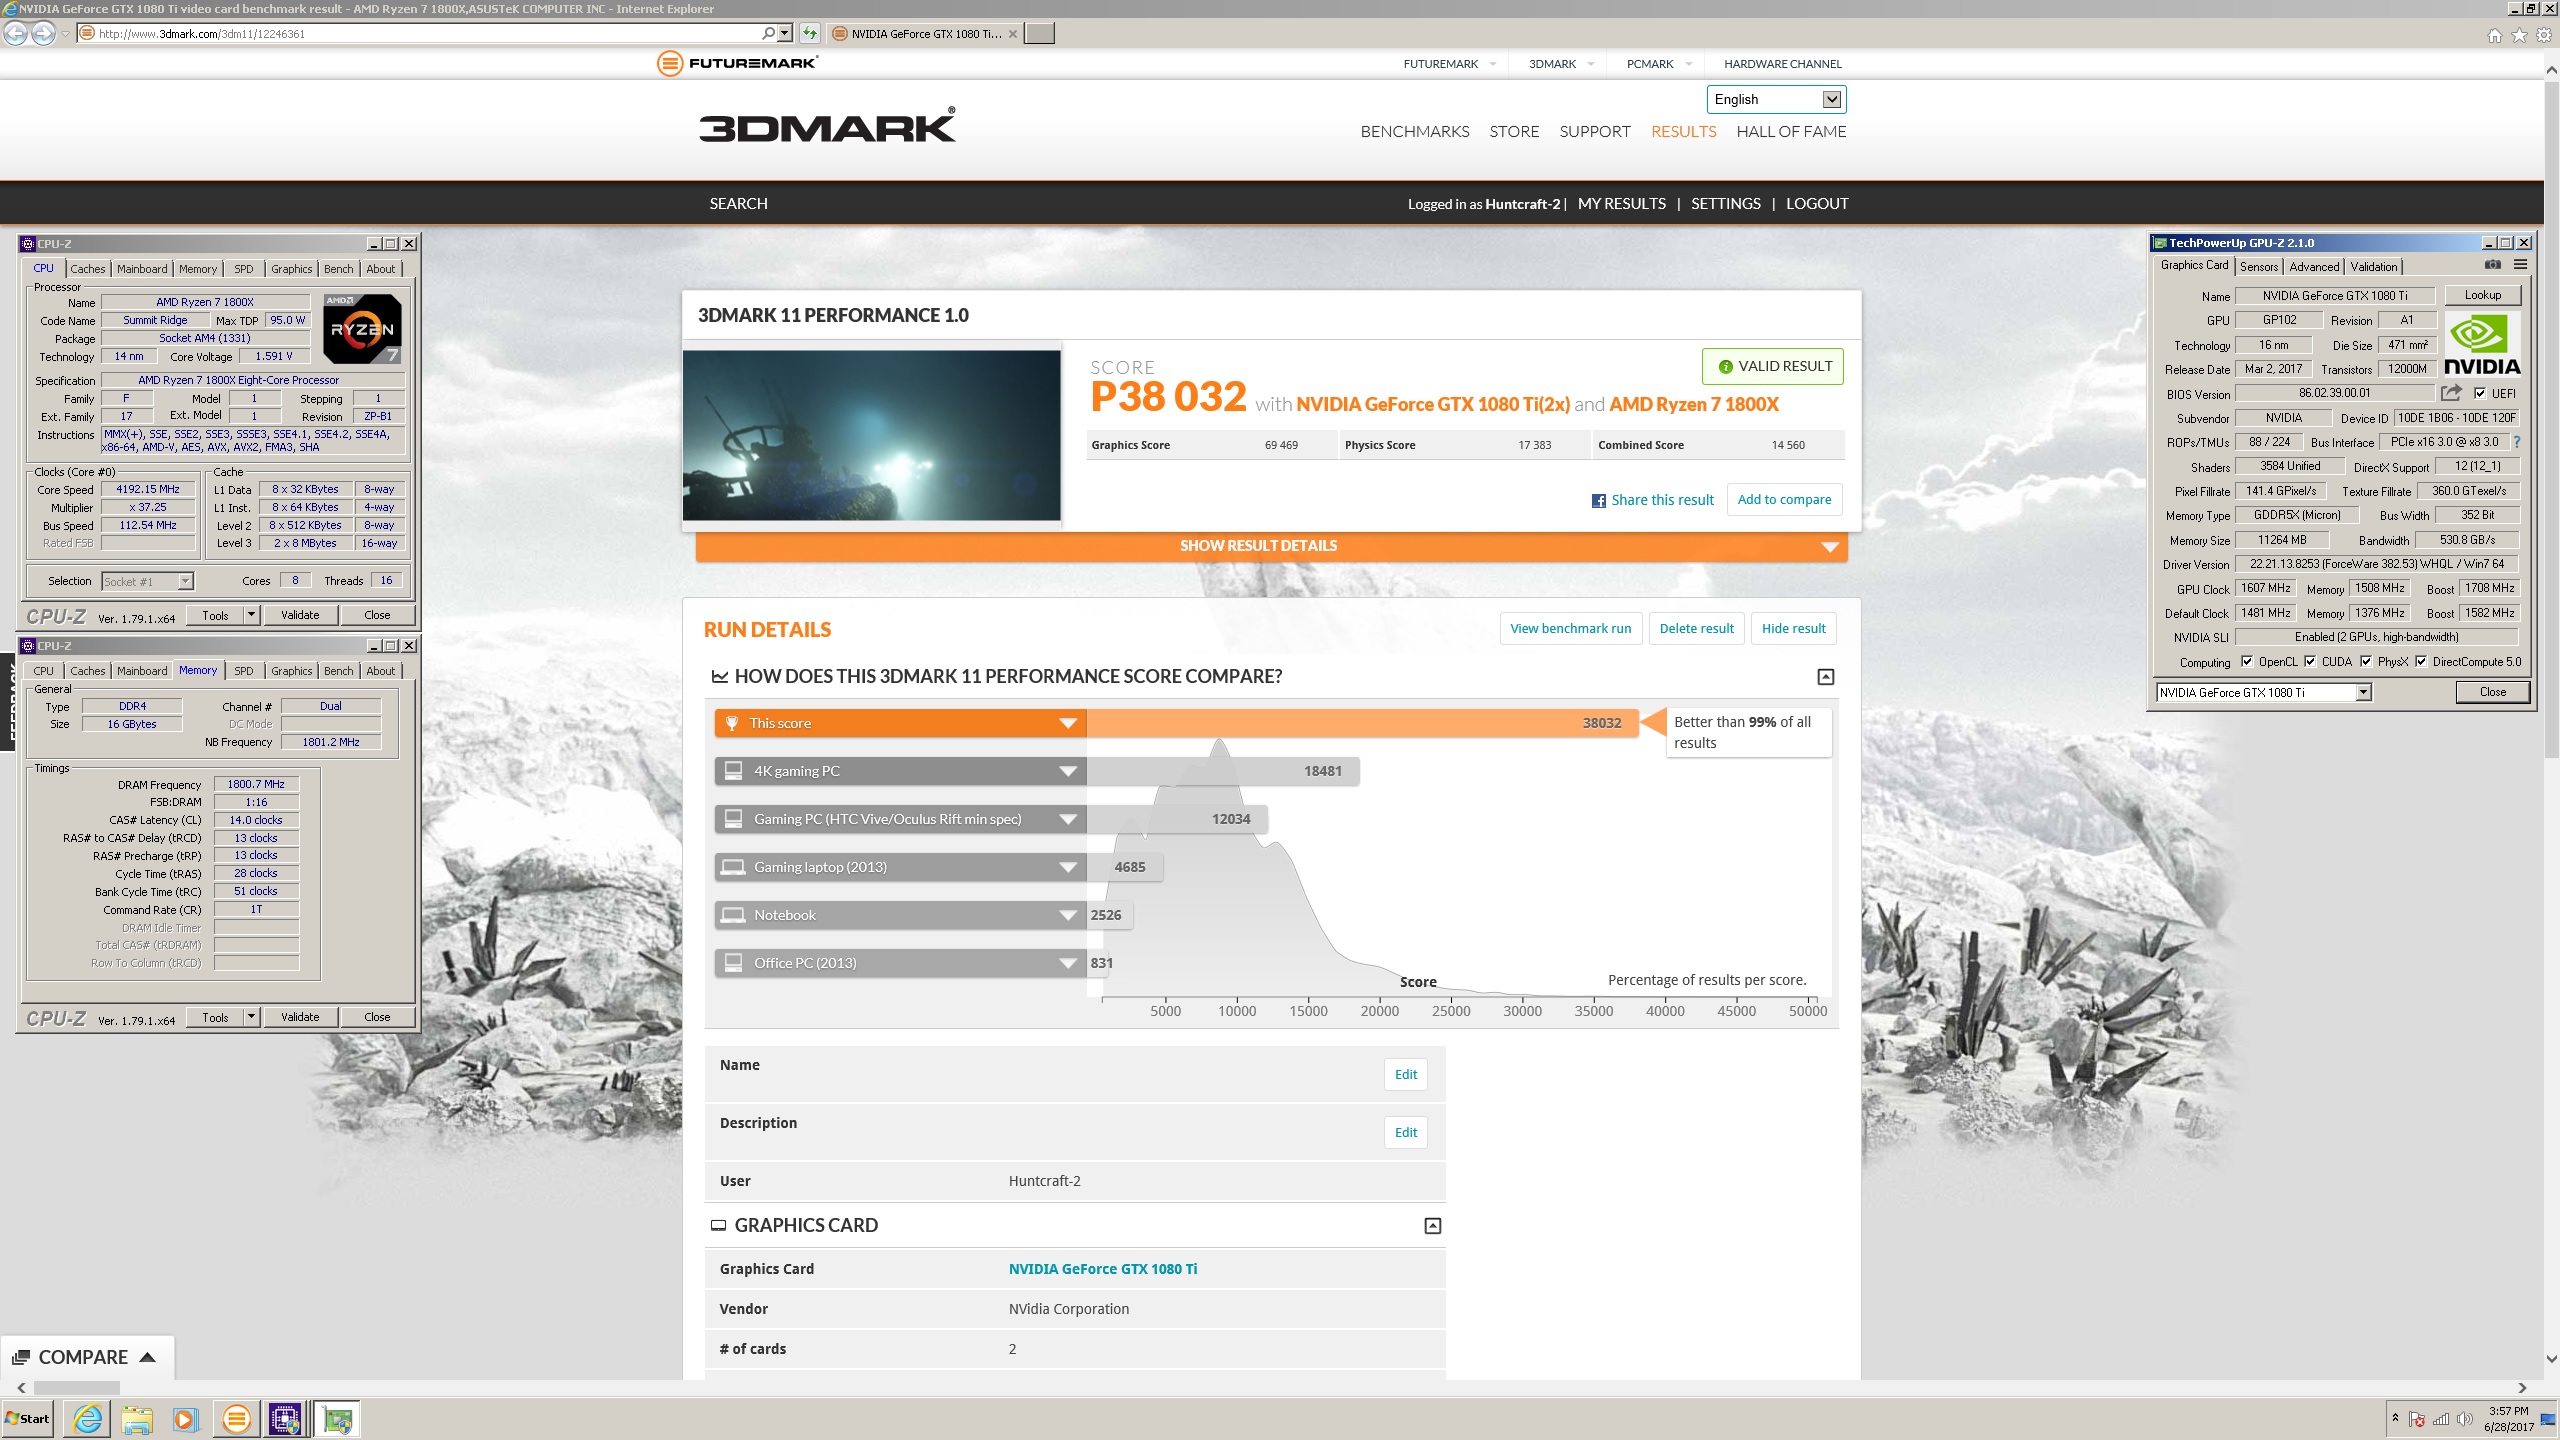Screen dimensions: 2560x1440
Task: Toggle the DirectCompute 5.0 checkbox
Action: pos(2421,661)
